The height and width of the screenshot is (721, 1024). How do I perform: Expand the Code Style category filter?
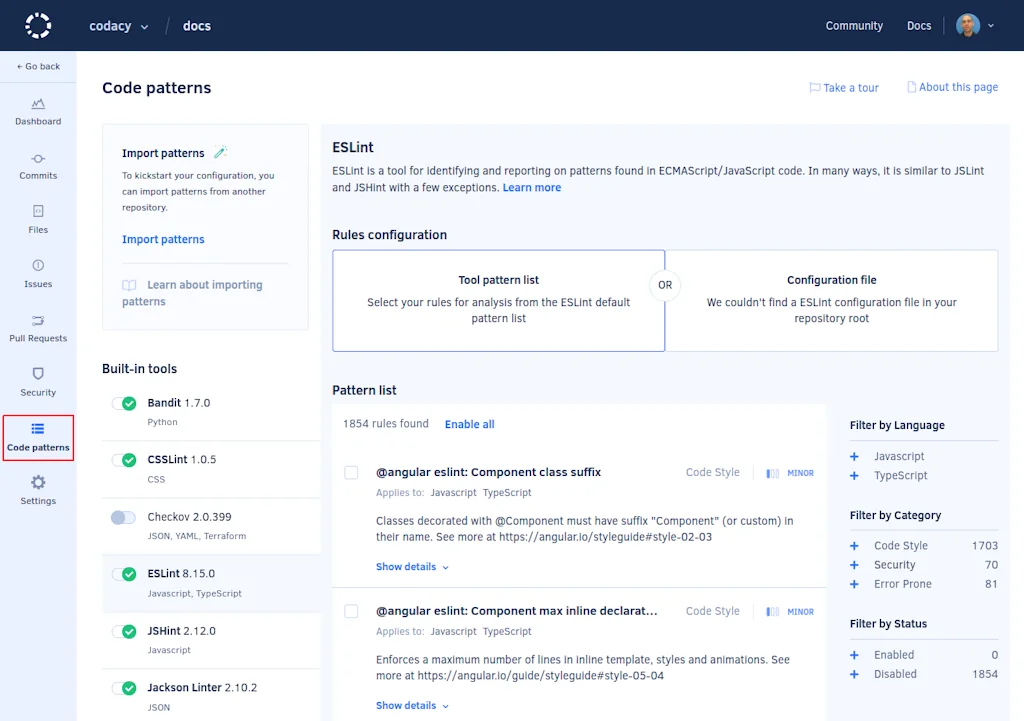pos(853,545)
